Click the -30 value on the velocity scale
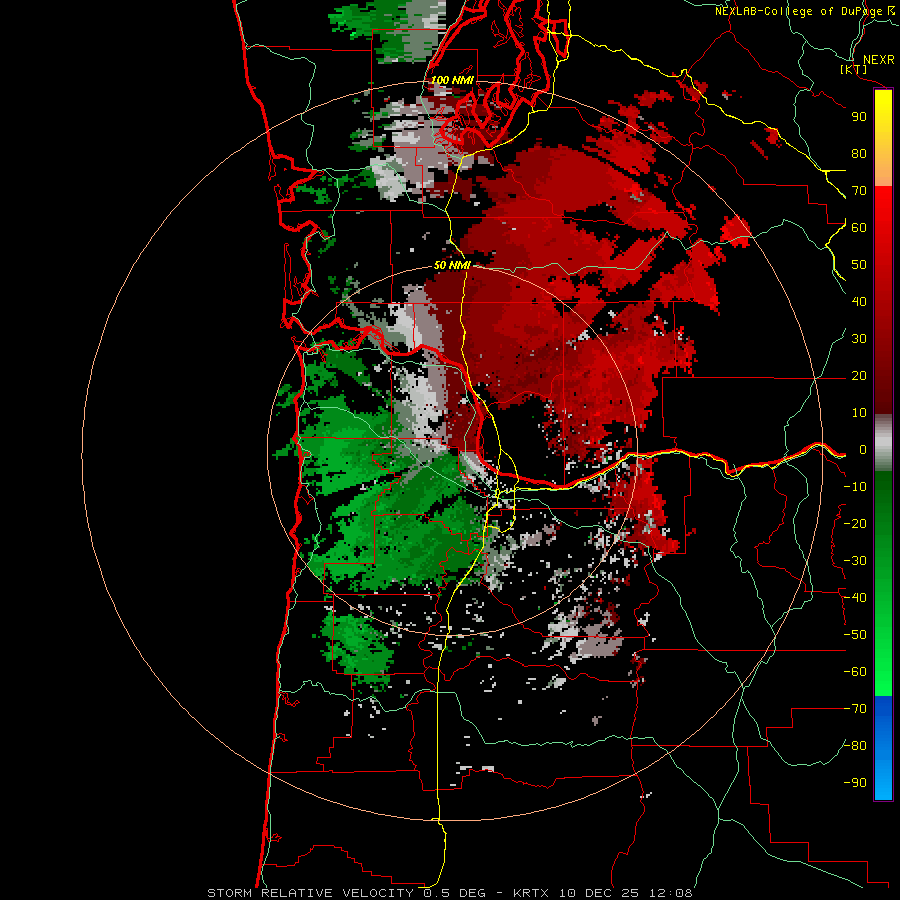 [x=855, y=561]
